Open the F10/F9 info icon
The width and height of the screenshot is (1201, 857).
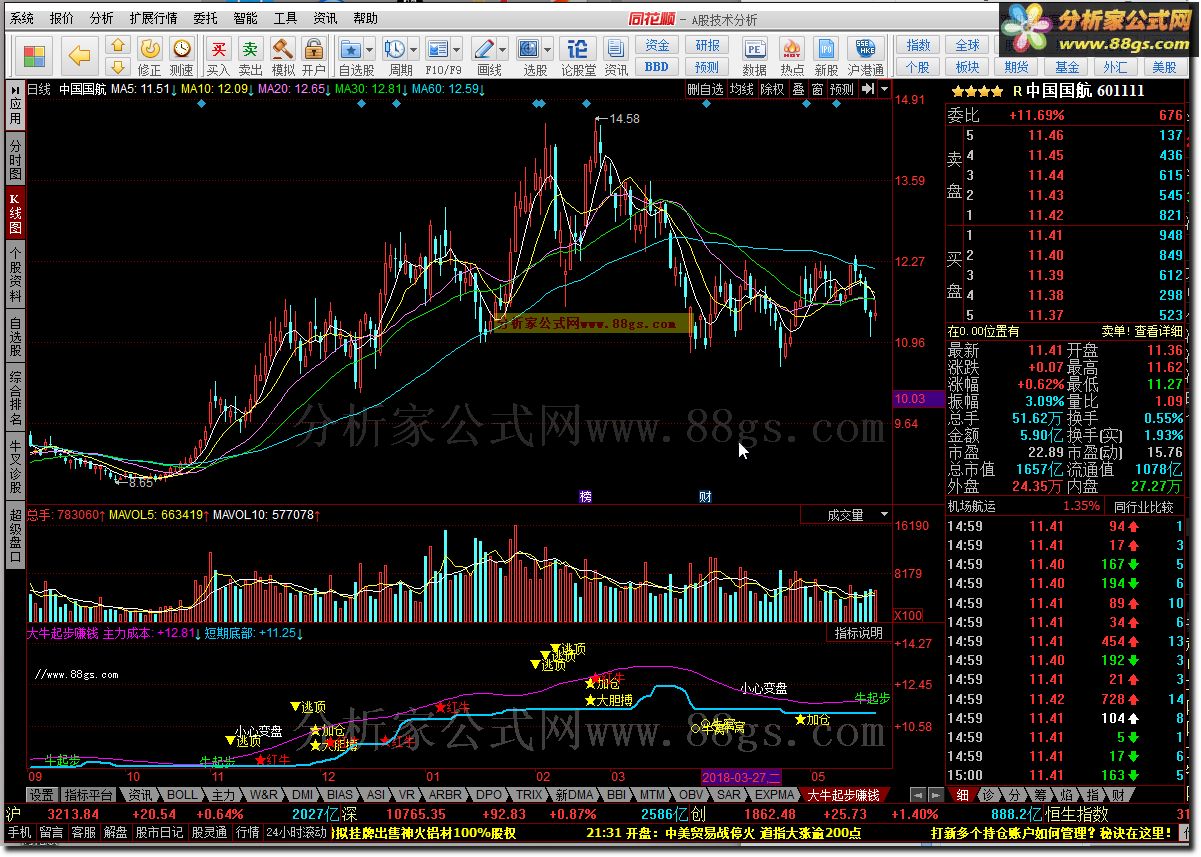point(438,48)
